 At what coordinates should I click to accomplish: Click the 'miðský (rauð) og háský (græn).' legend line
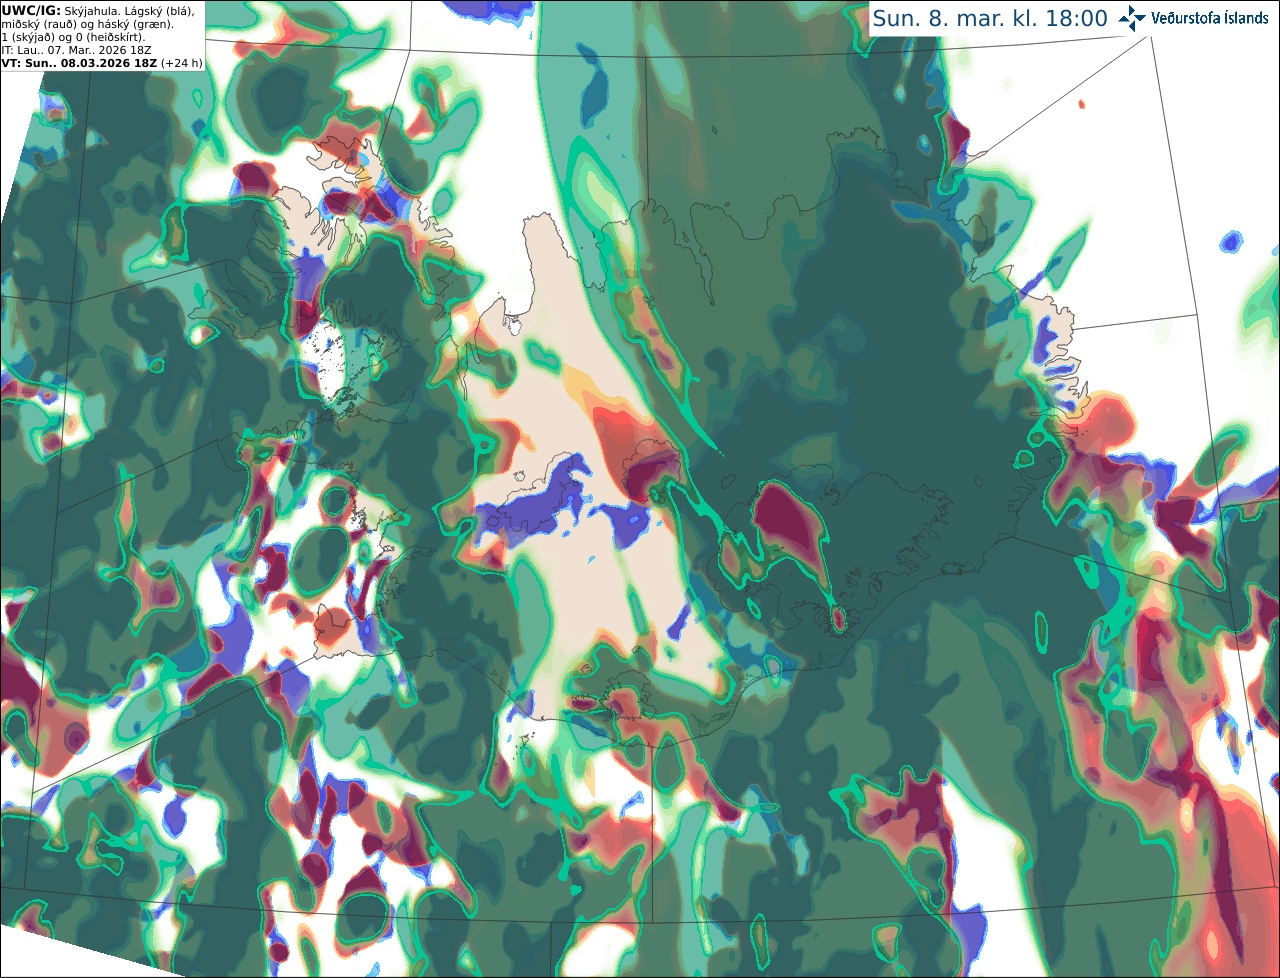87,24
